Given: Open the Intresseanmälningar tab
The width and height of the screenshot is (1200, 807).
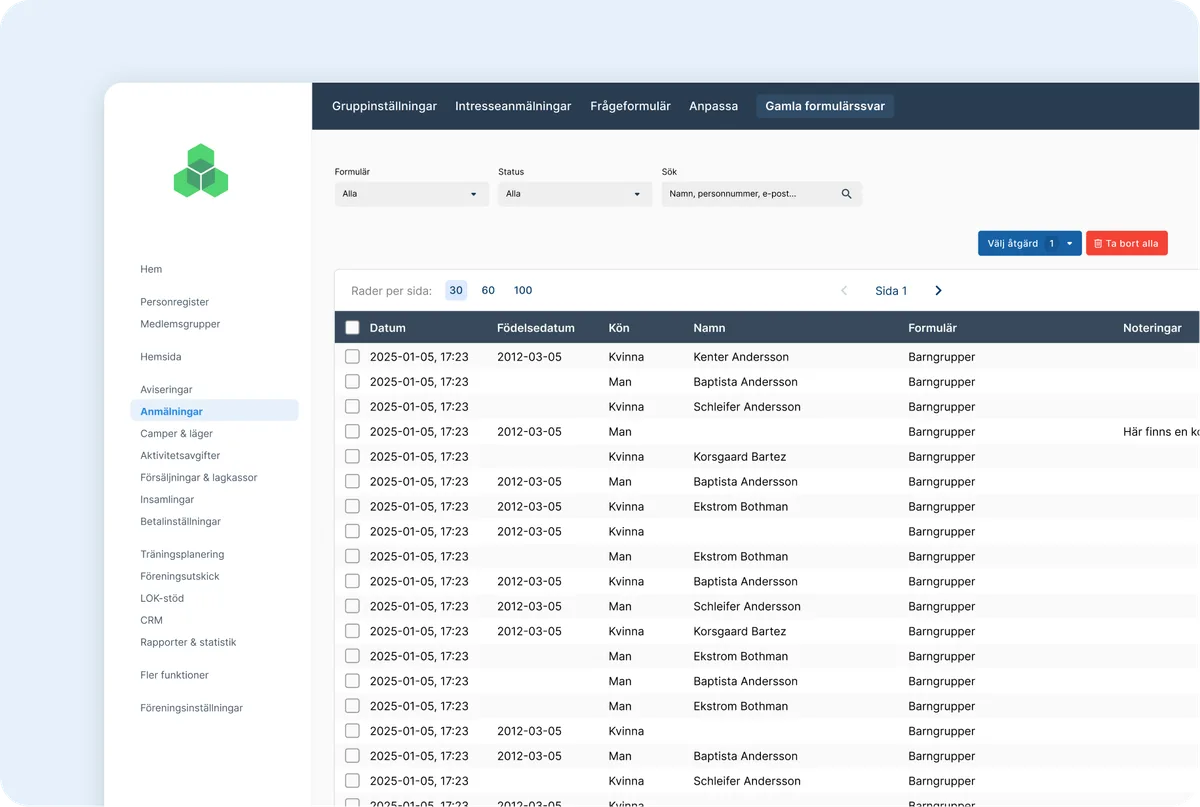Looking at the screenshot, I should pos(513,106).
